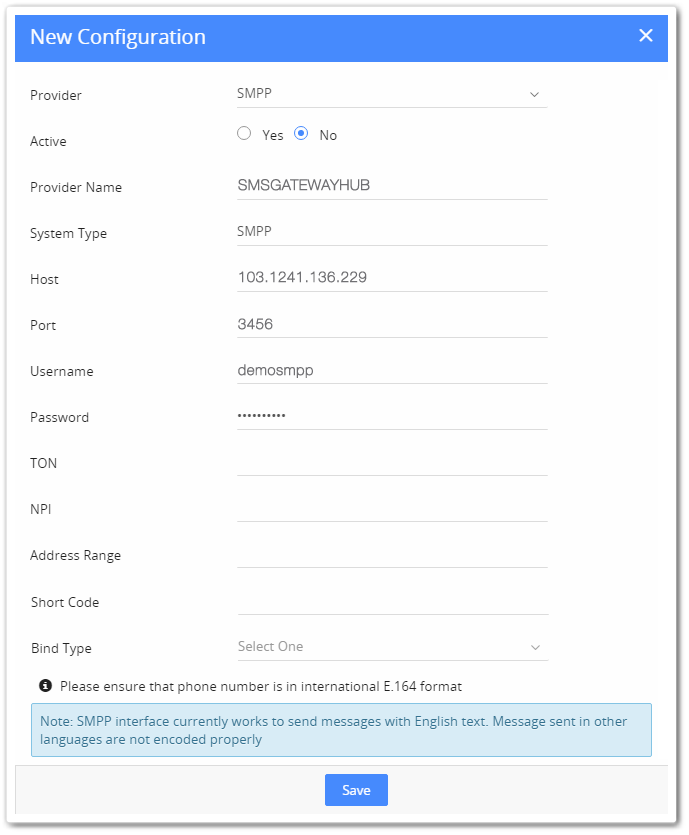Screen dimensions: 689x835
Task: Click into the Password field
Action: [x=392, y=415]
